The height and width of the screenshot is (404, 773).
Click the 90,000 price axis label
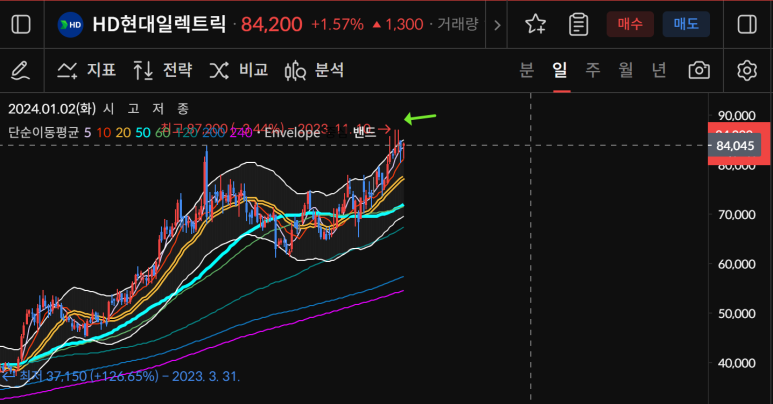coord(737,115)
